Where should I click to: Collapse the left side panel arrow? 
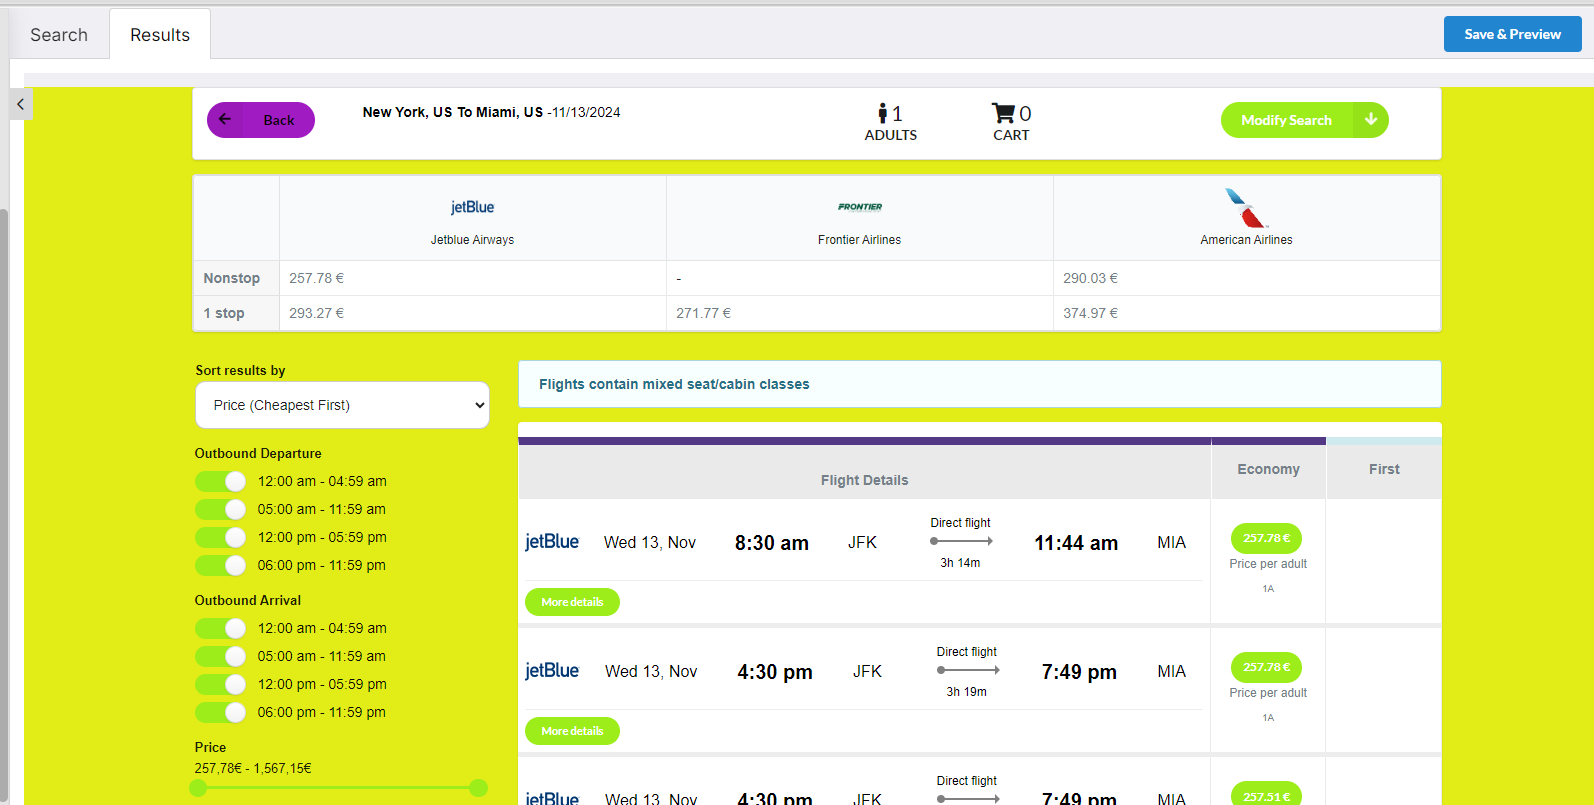pyautogui.click(x=20, y=104)
